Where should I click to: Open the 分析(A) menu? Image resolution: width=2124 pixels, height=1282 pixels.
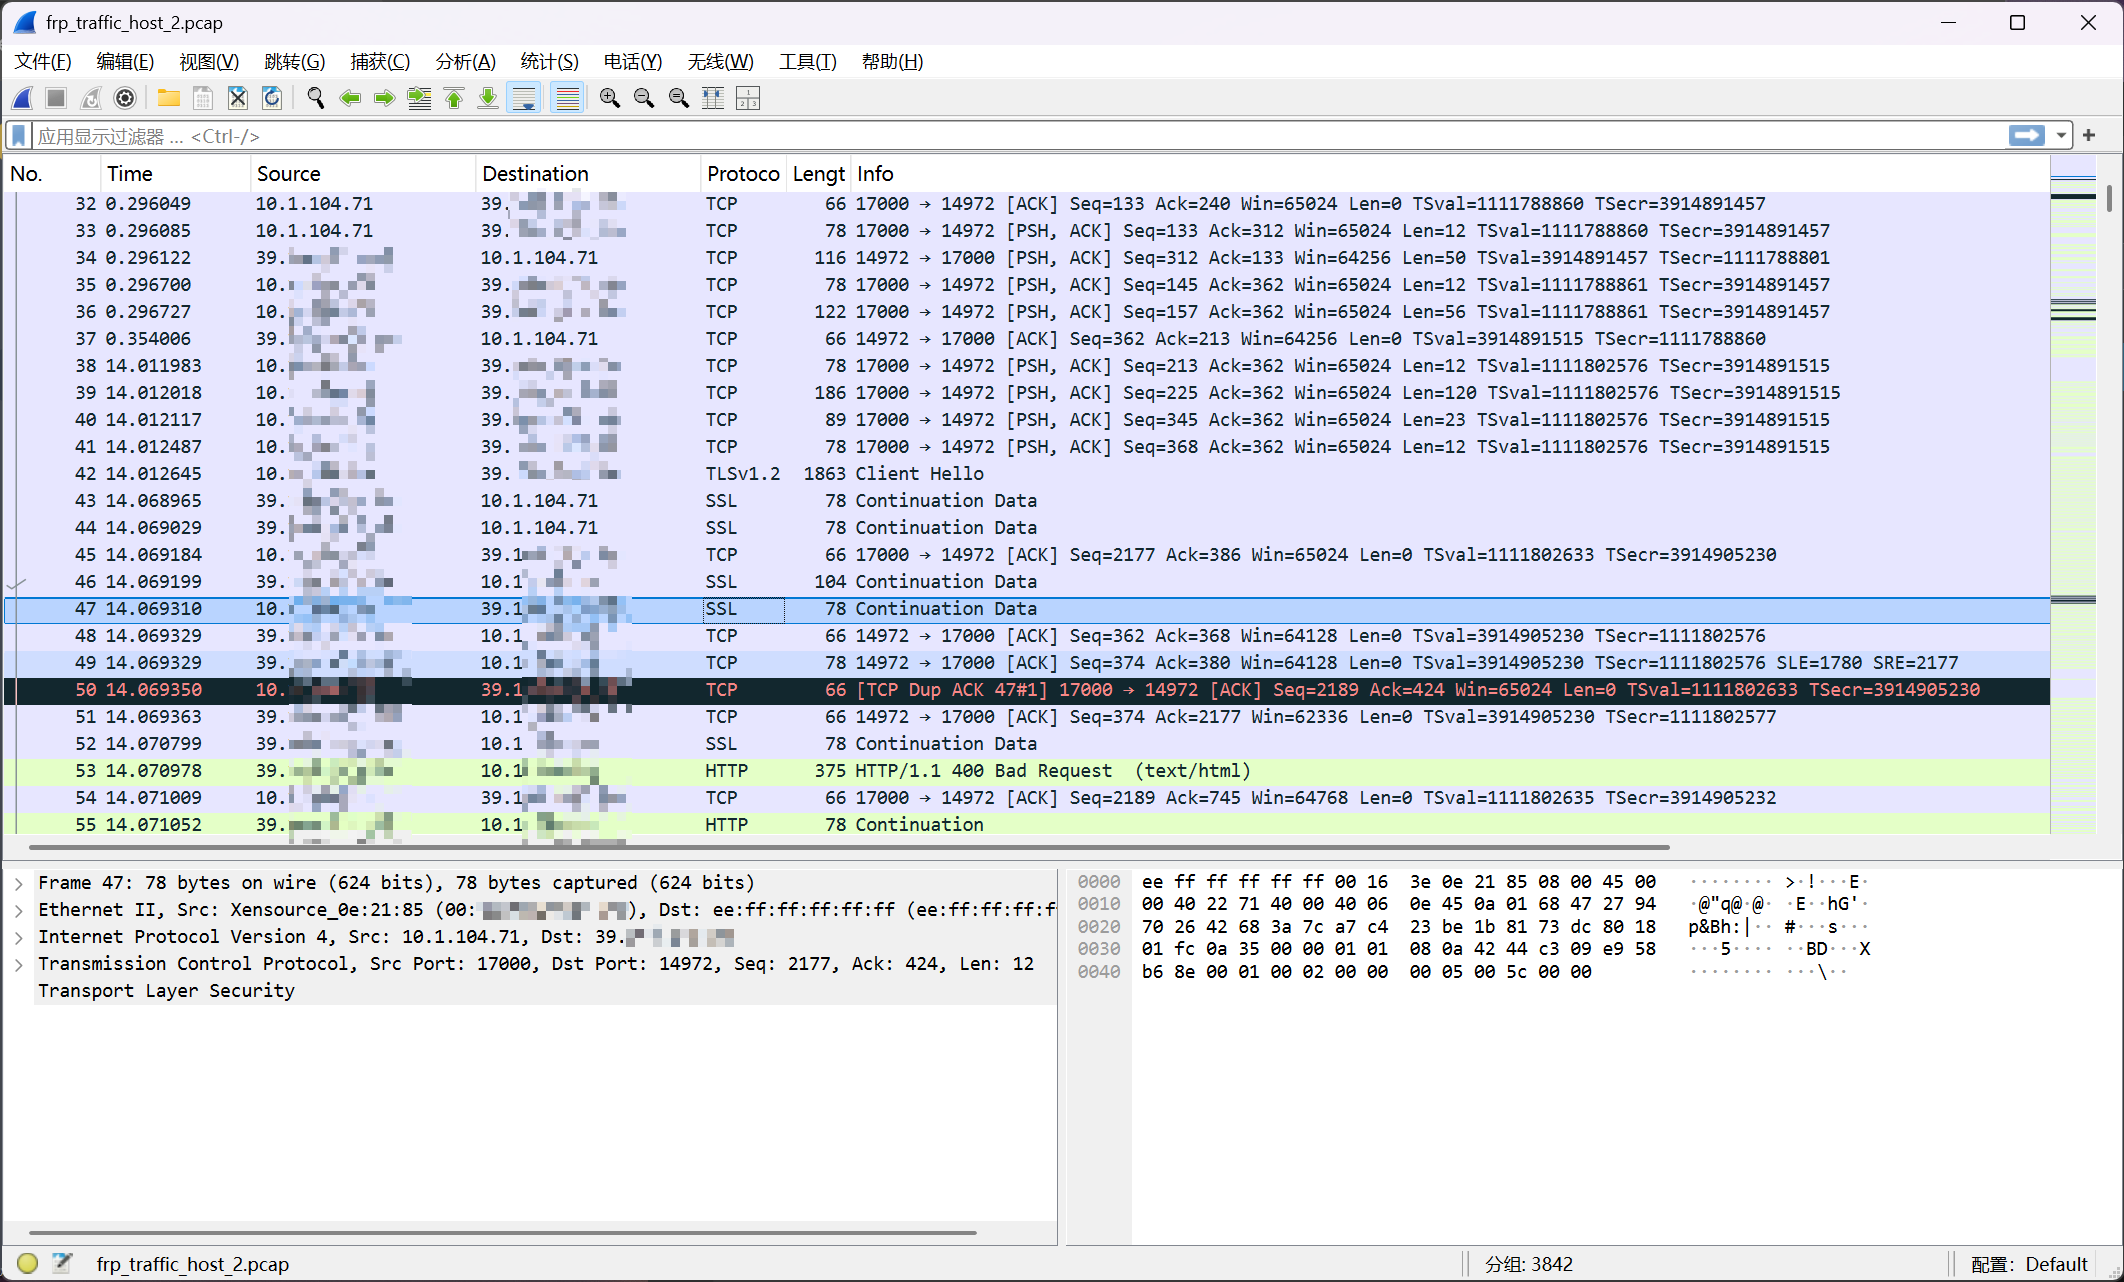pos(465,61)
